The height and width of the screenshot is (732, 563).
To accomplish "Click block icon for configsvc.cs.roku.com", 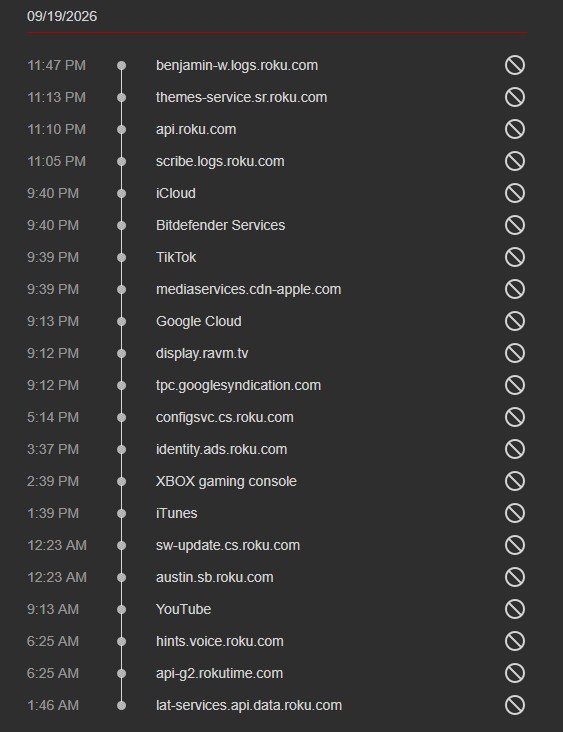I will [x=515, y=417].
